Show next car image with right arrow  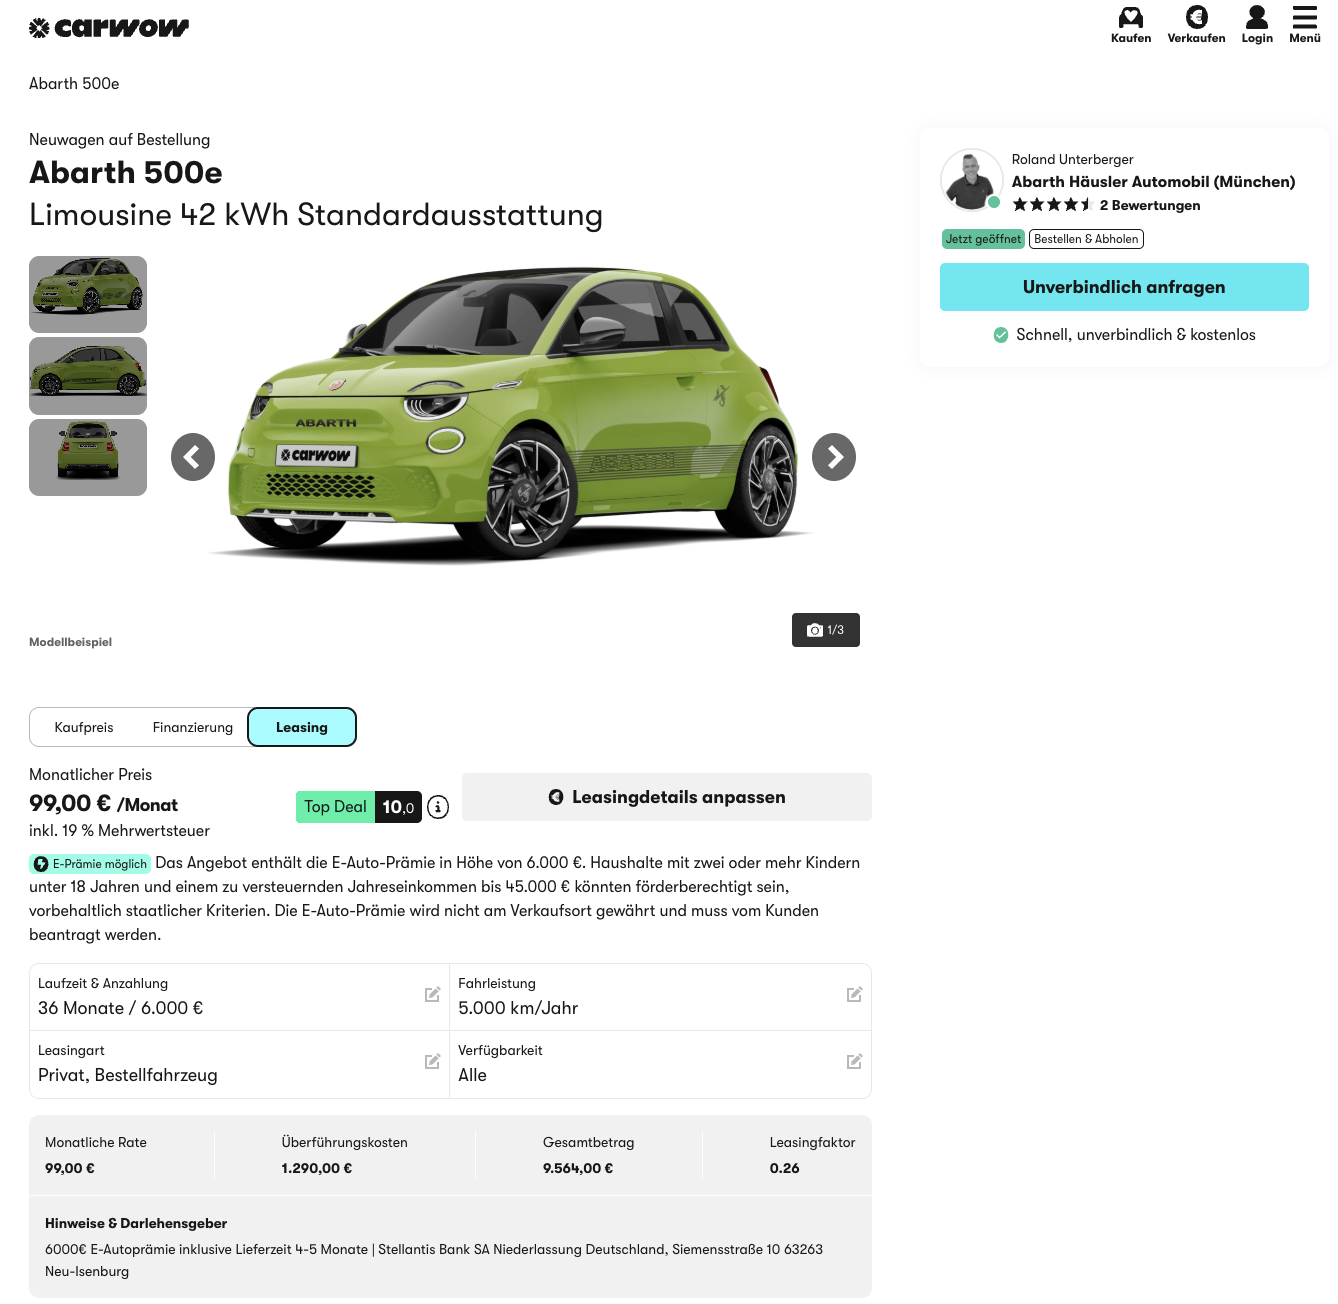coord(834,457)
